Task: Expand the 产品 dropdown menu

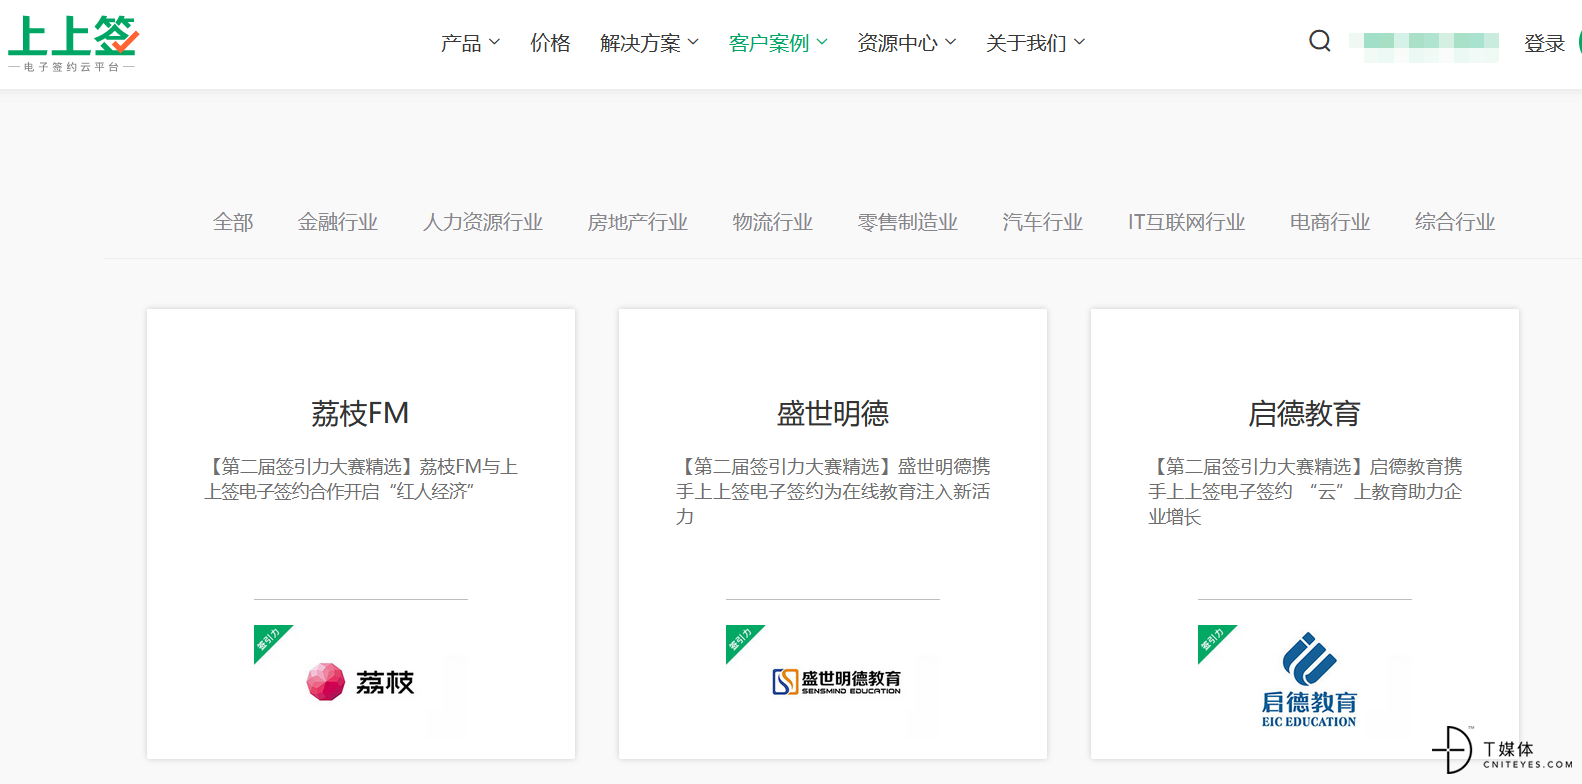Action: 470,43
